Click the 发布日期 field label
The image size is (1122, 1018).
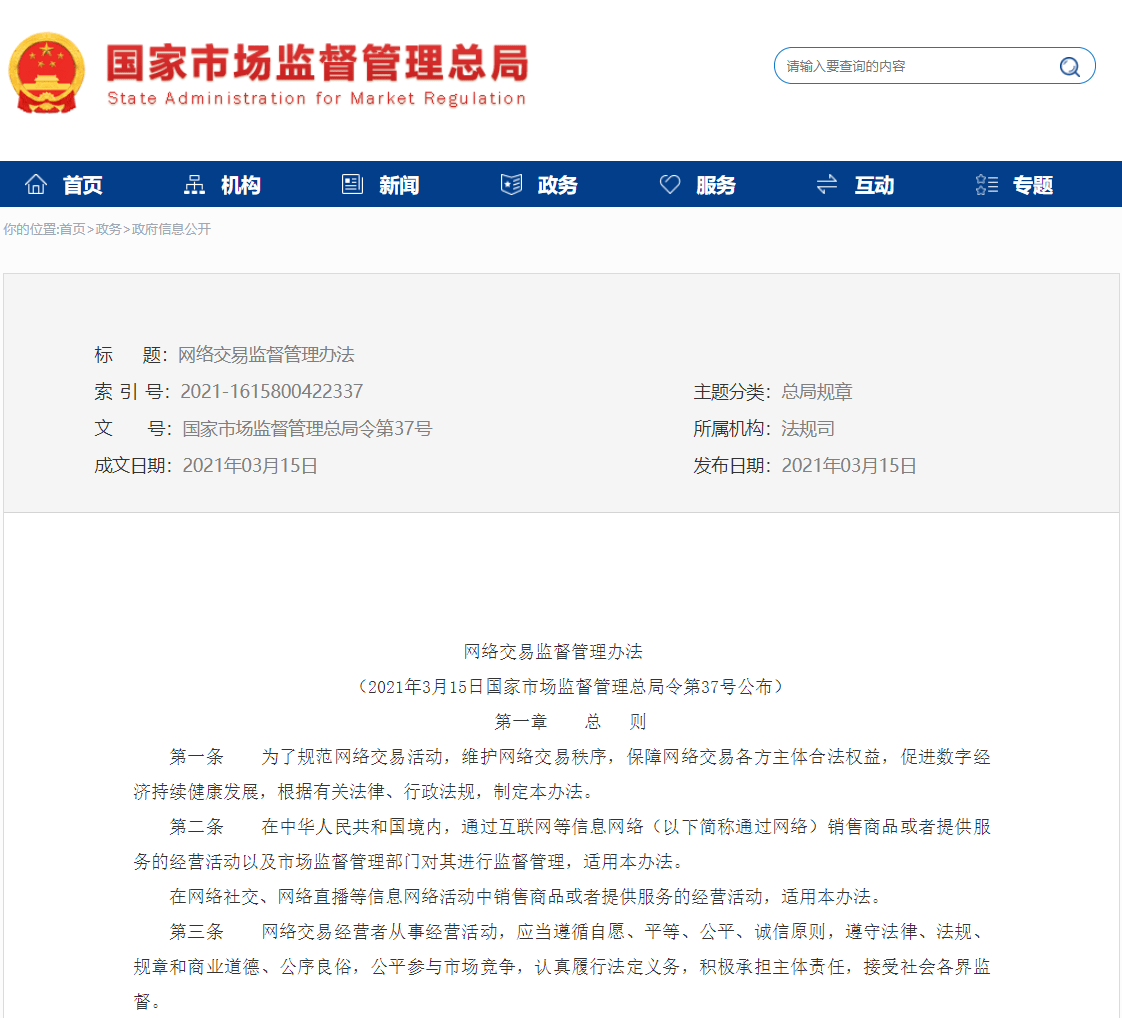pos(732,466)
